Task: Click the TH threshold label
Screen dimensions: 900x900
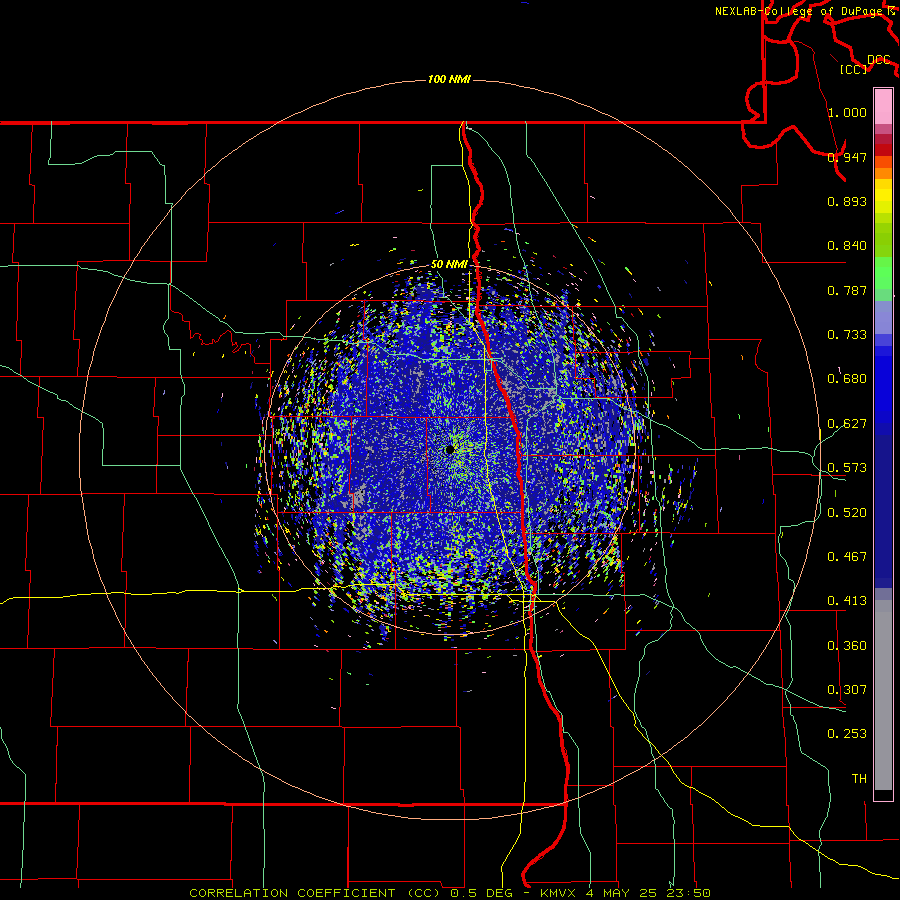Action: click(859, 779)
